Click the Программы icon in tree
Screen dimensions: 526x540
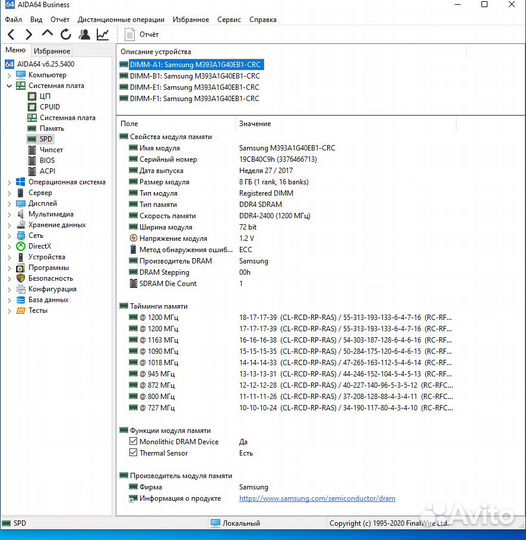pyautogui.click(x=21, y=268)
